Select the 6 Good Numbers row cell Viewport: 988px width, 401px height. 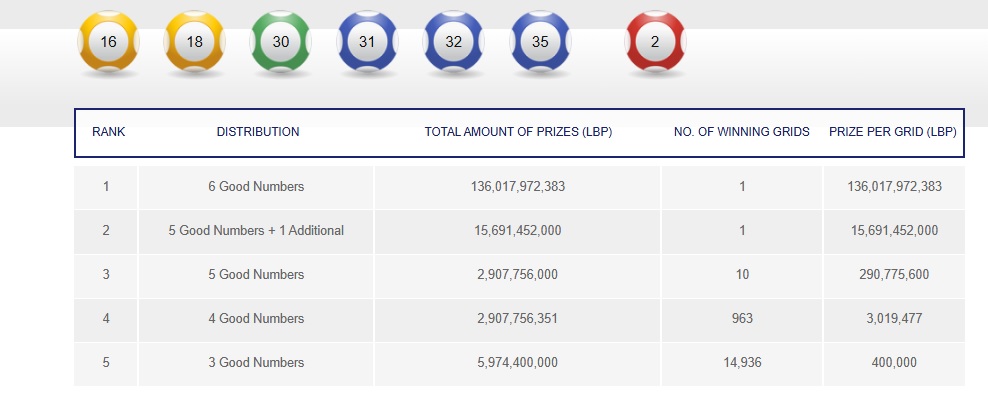[256, 187]
